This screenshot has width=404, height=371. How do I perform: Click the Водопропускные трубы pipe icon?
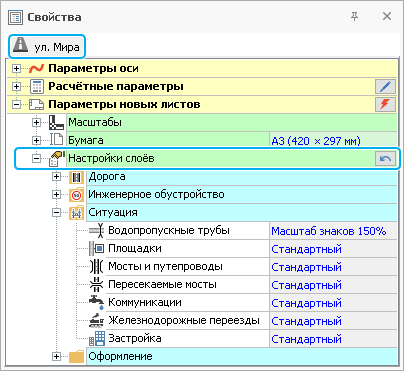coord(97,231)
